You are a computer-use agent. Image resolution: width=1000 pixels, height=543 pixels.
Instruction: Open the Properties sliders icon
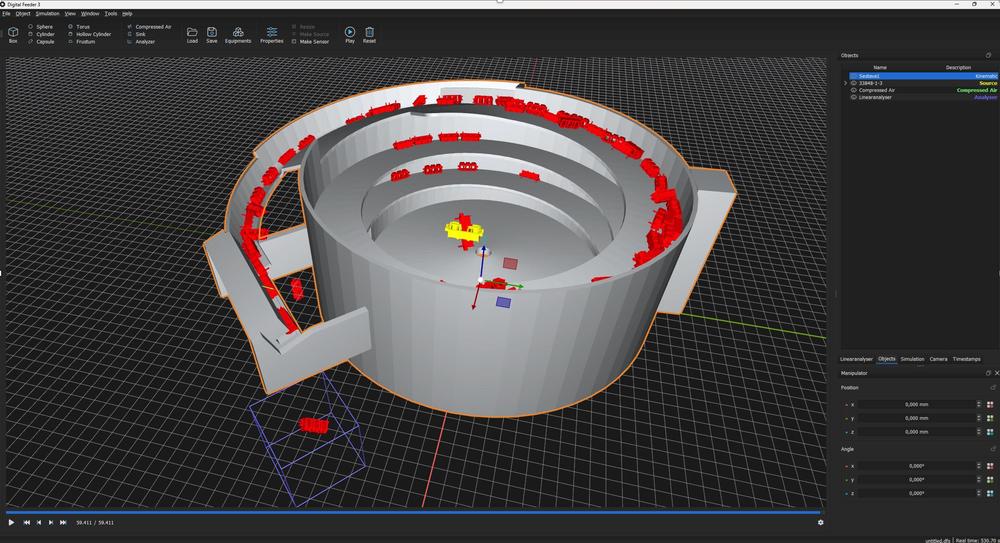point(272,34)
